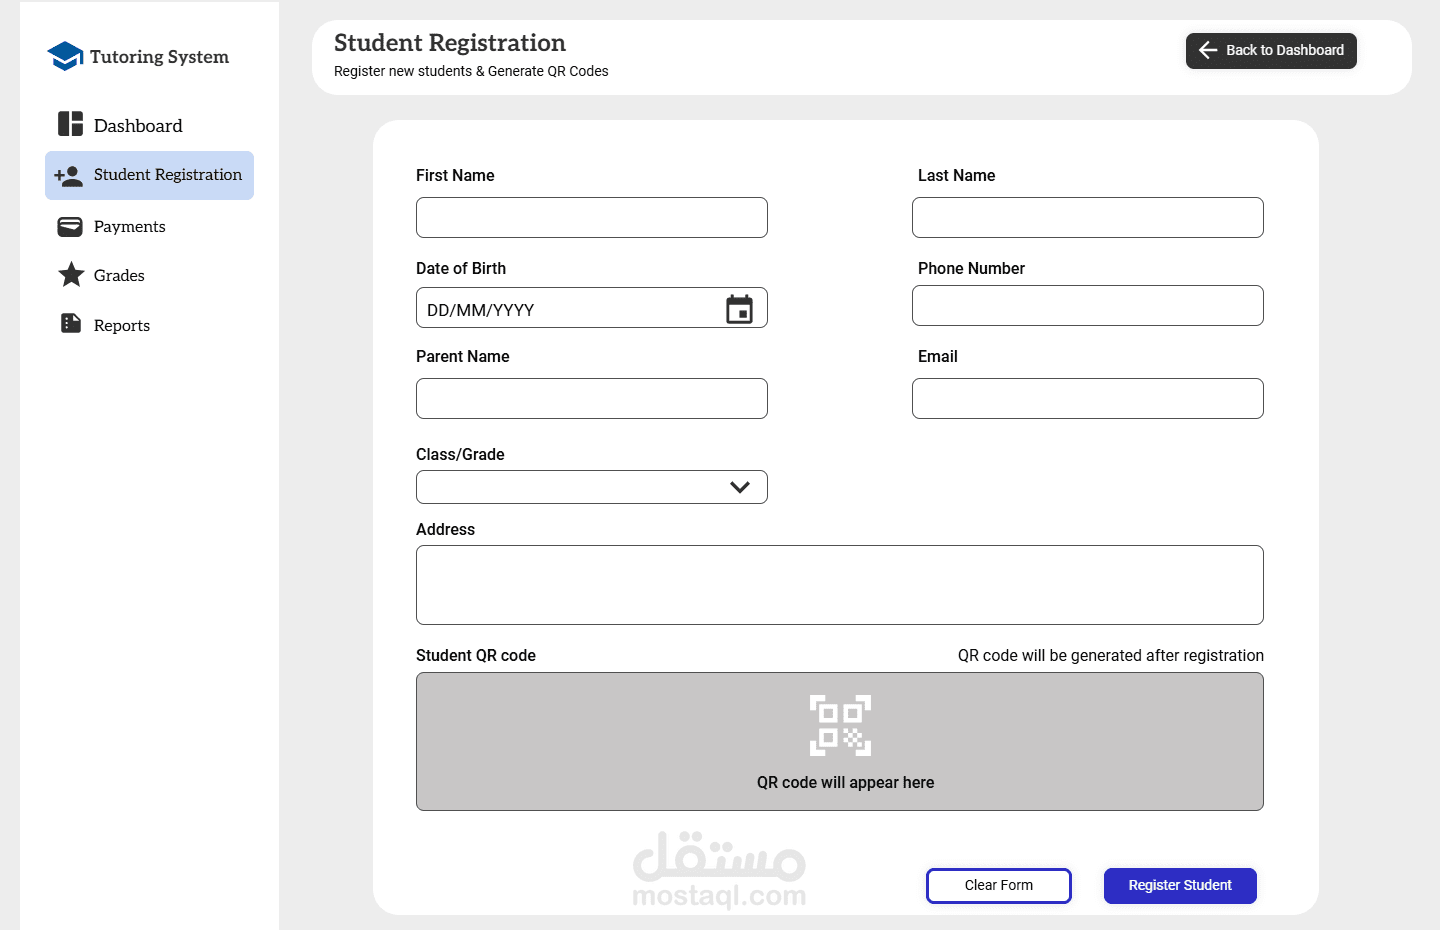Screen dimensions: 1440x930
Task: Focus the First Name input field
Action: pos(592,218)
